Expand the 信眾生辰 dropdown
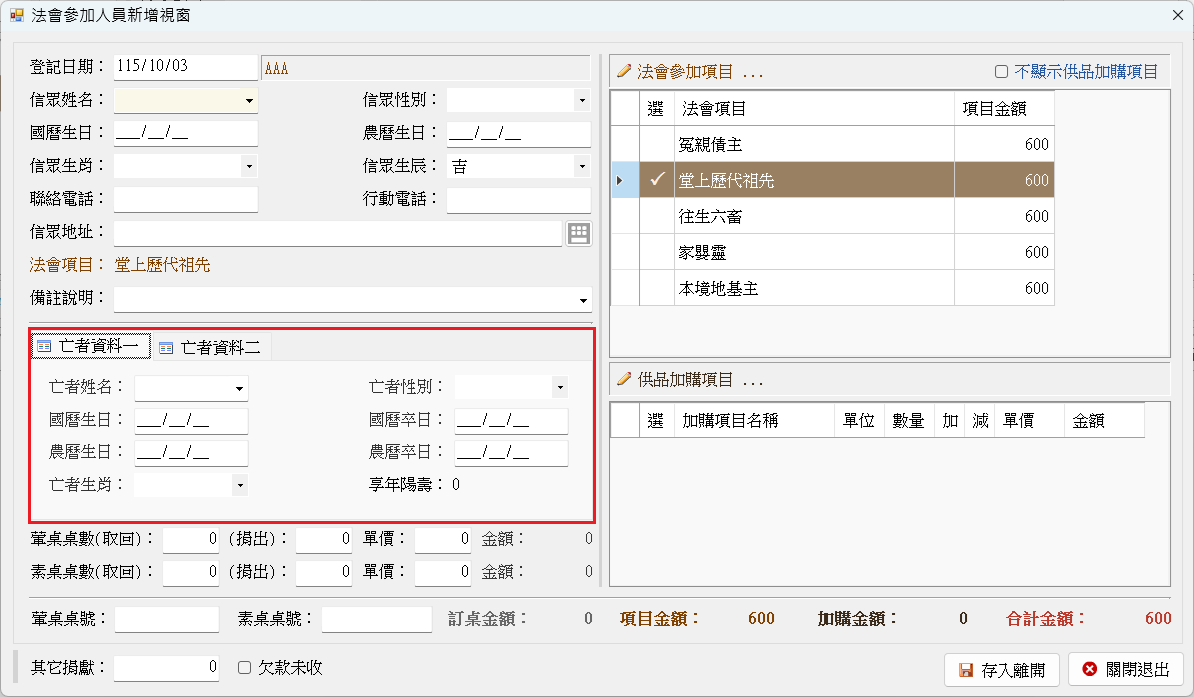The width and height of the screenshot is (1194, 697). pyautogui.click(x=582, y=166)
